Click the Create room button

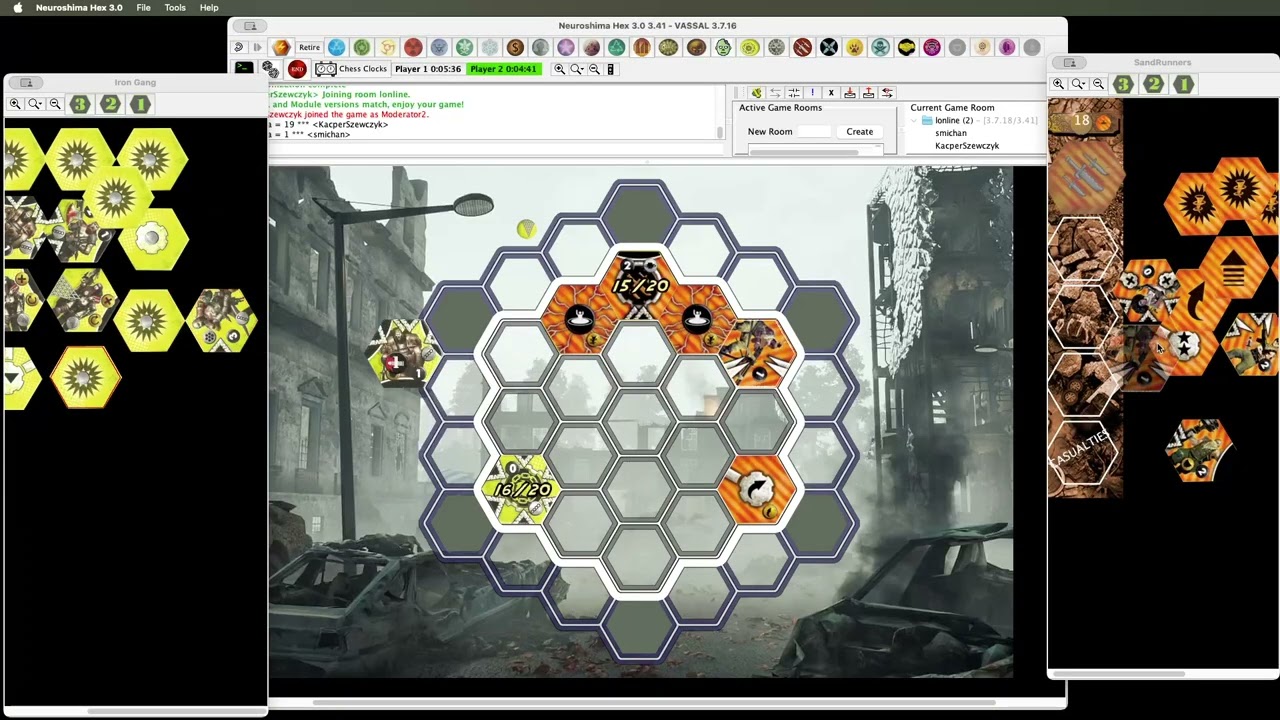click(x=860, y=131)
